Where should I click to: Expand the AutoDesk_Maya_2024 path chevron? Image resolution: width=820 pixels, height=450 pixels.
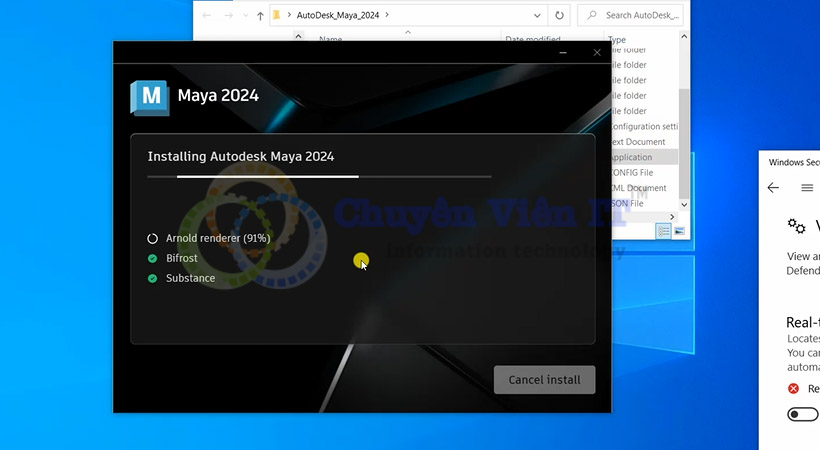click(387, 16)
